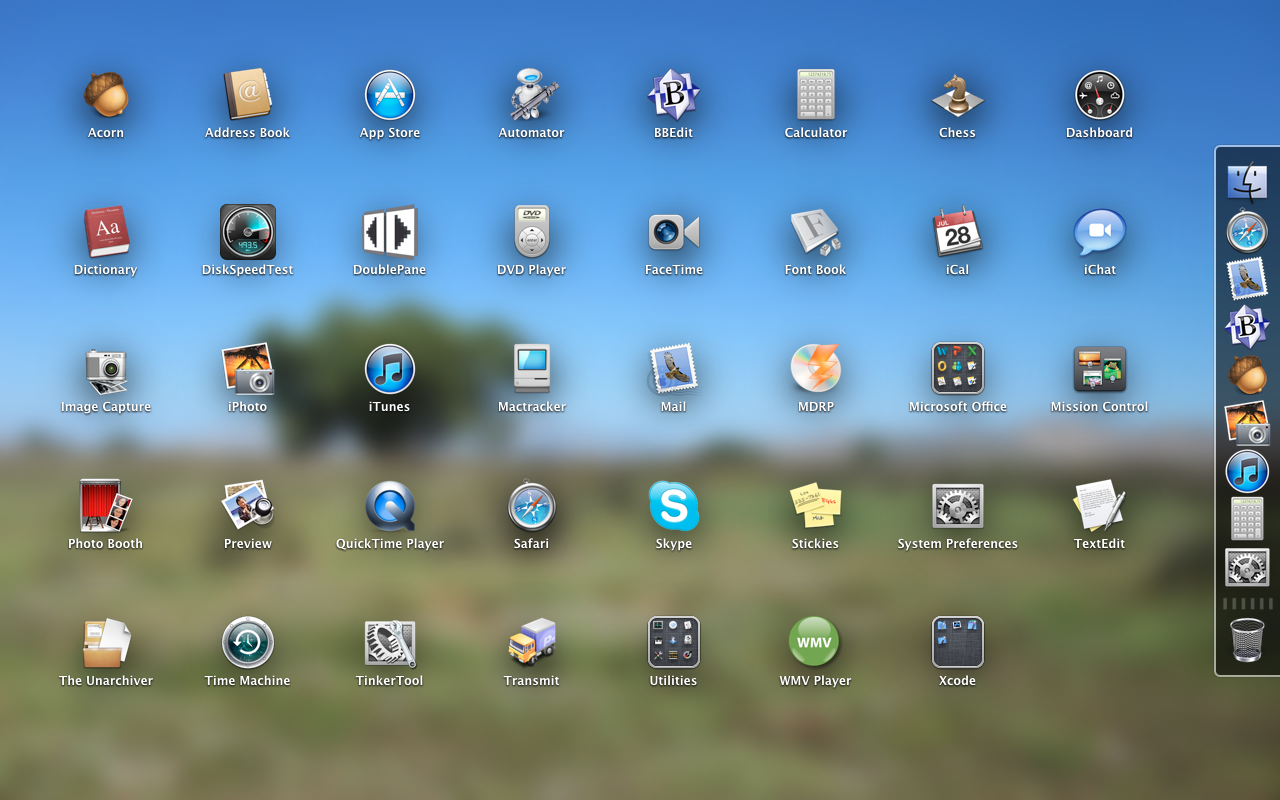Viewport: 1280px width, 800px height.
Task: Open Calculator in the Launchpad grid
Action: pos(815,95)
